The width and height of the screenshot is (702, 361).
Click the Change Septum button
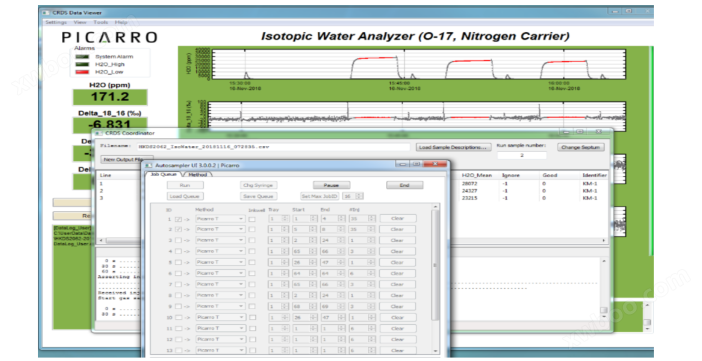click(581, 147)
